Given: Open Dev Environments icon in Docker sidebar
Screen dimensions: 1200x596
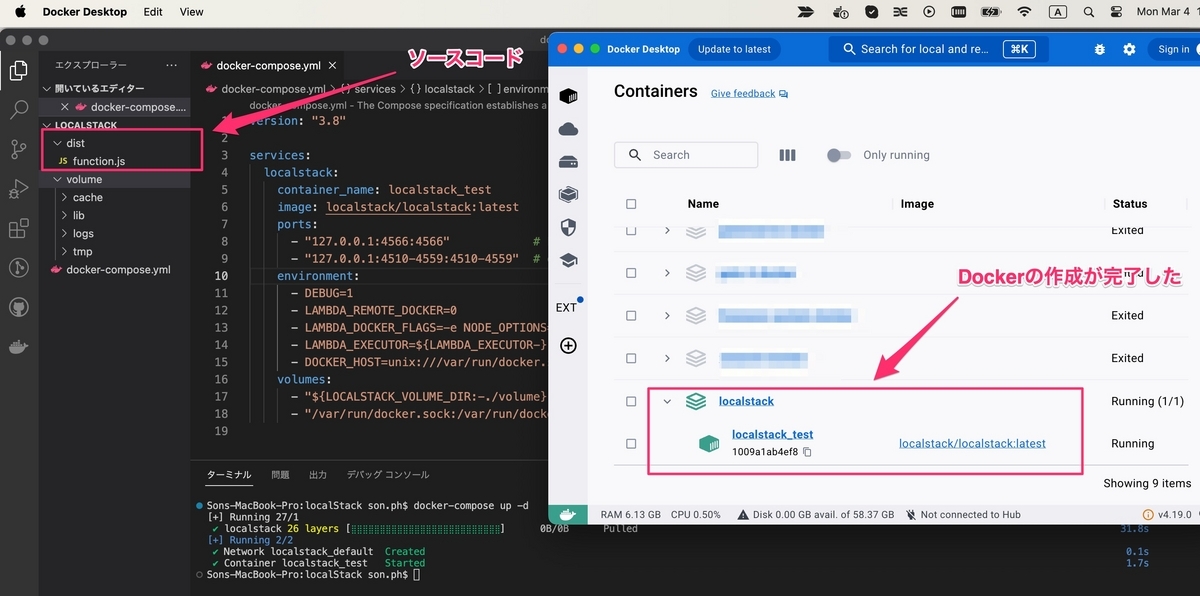Looking at the screenshot, I should 568,194.
